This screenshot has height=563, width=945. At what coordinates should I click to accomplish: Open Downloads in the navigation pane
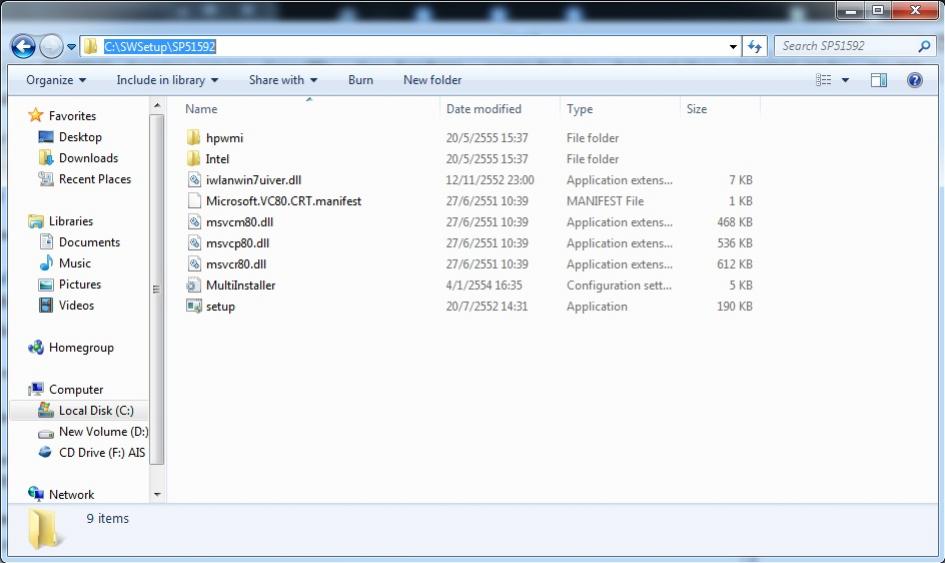[89, 158]
